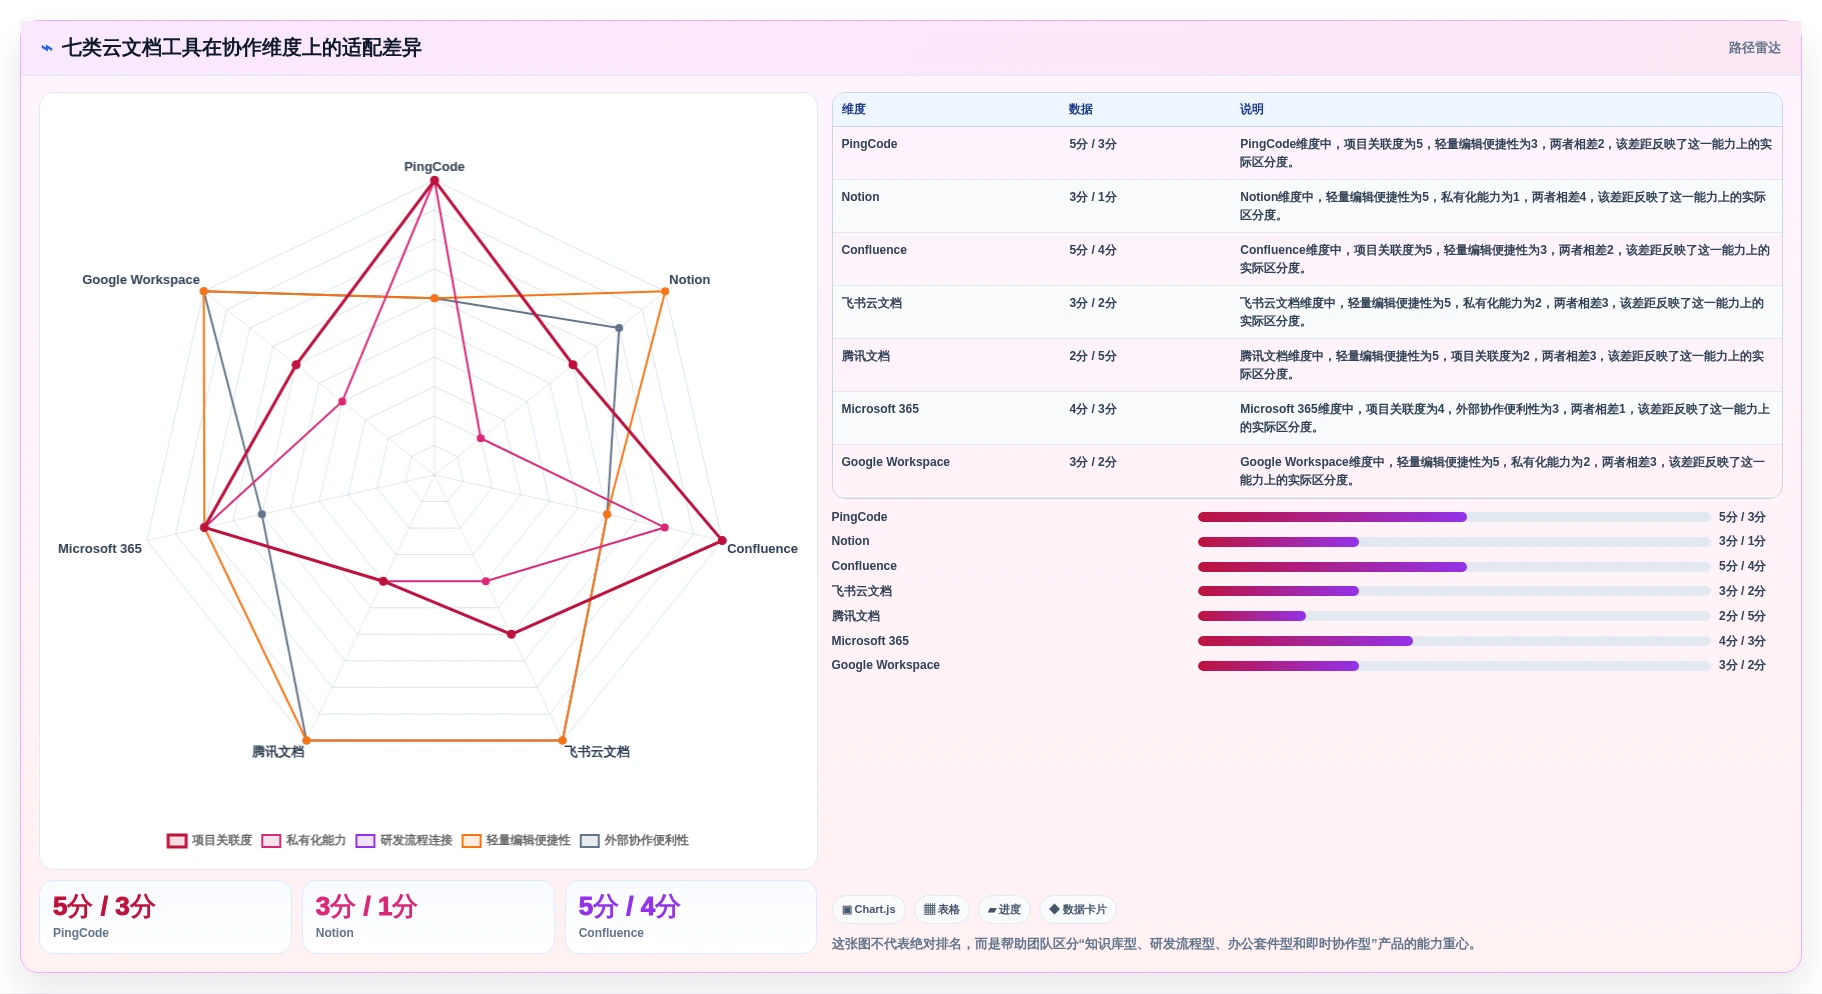Click the 数据 column header
This screenshot has width=1822, height=994.
(1081, 110)
